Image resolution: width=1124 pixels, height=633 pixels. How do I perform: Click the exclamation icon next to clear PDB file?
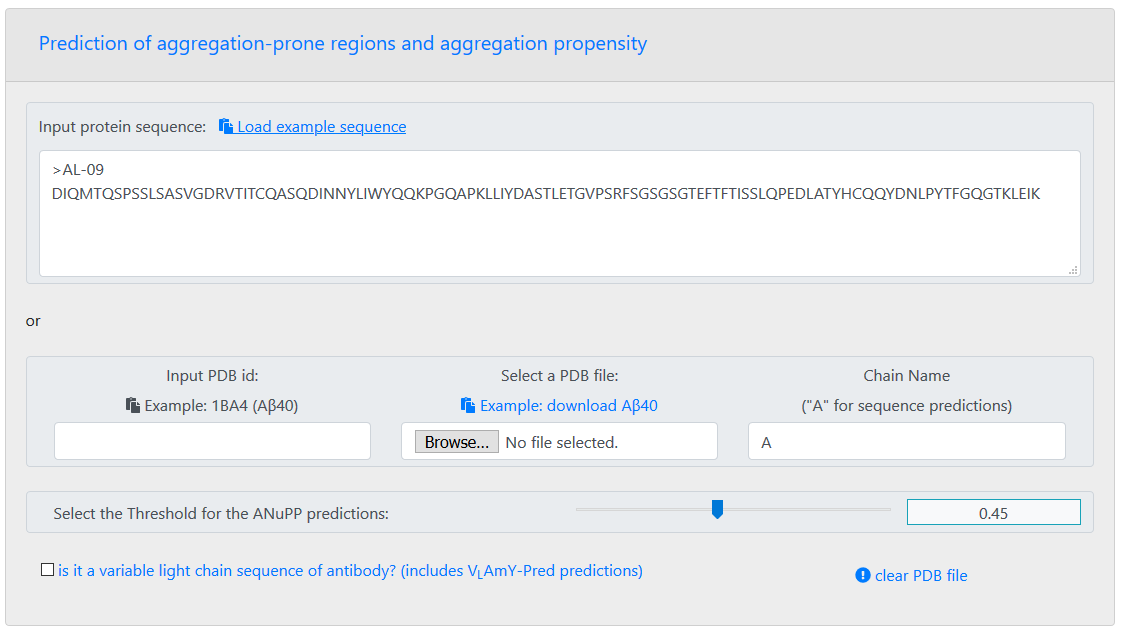[x=863, y=575]
